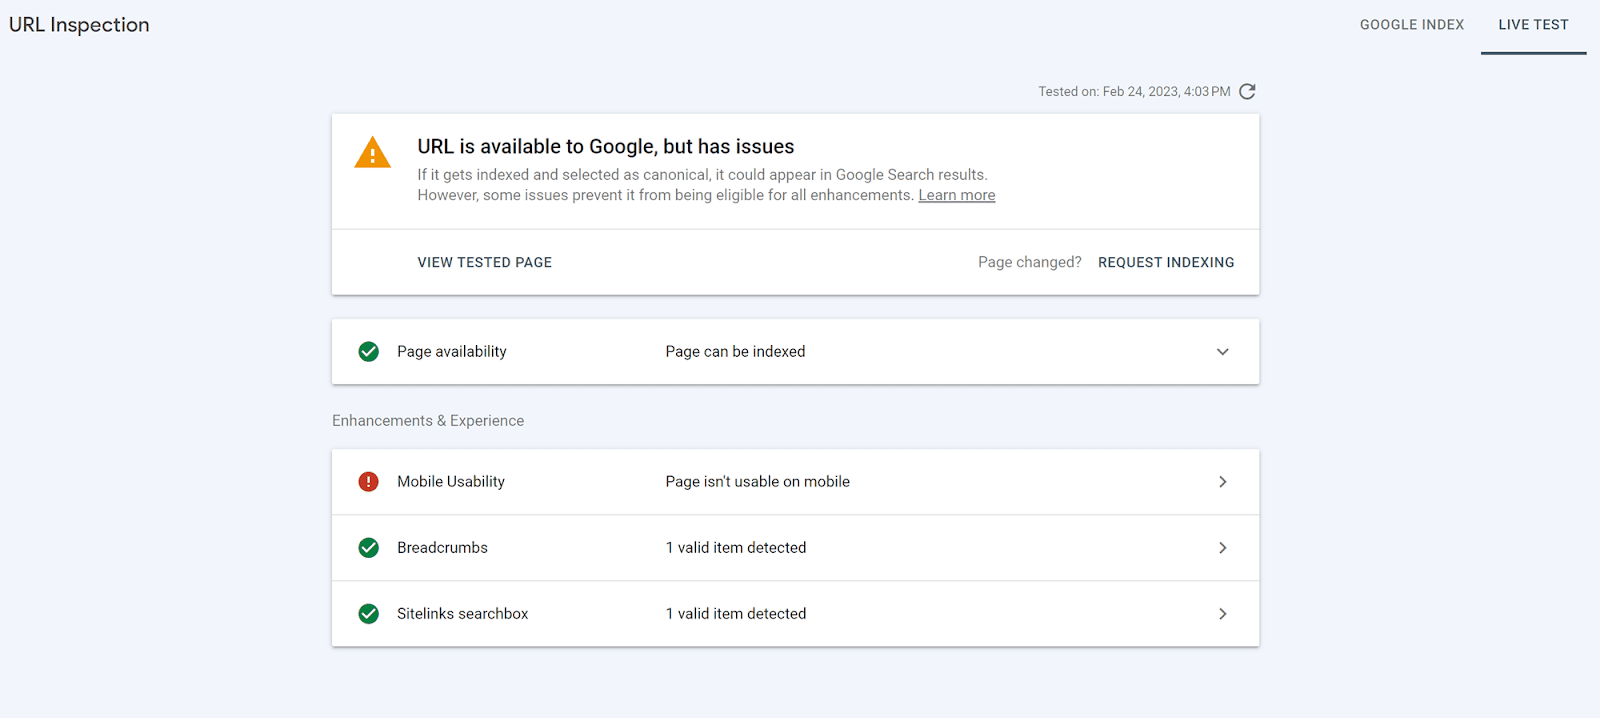
Task: Click the View Tested Page button
Action: [x=485, y=262]
